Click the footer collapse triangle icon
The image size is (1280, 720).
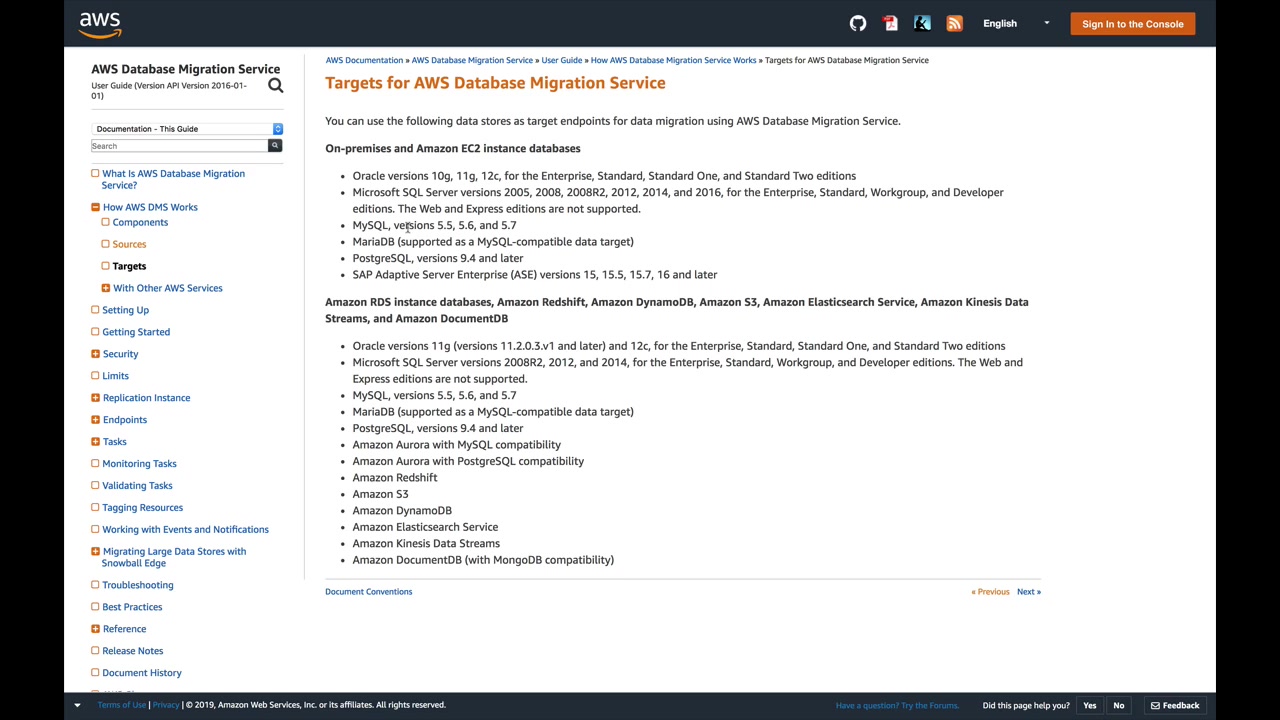(x=77, y=705)
